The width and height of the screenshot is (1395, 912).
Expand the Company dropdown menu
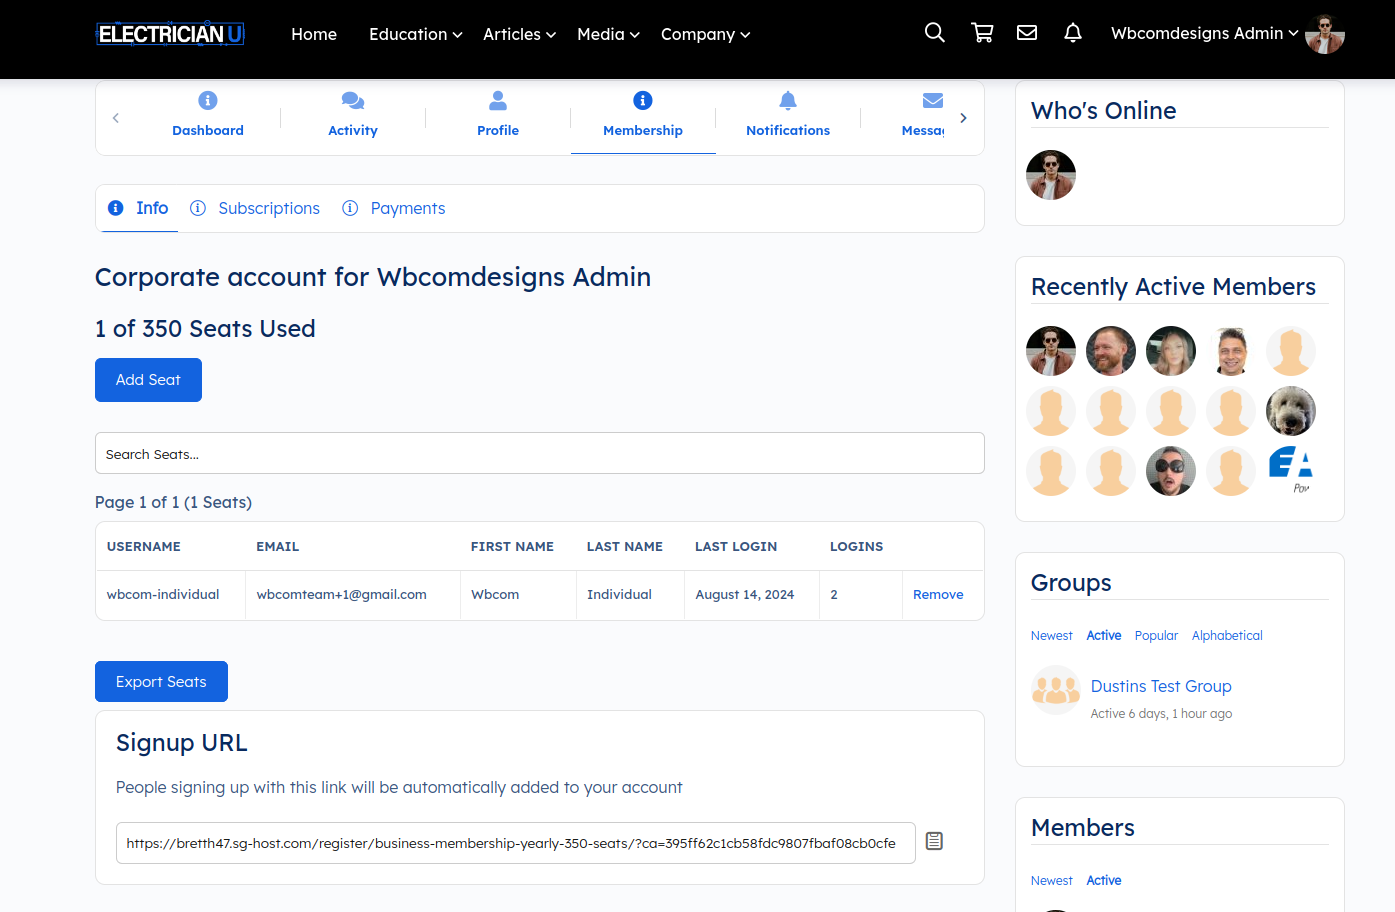click(x=705, y=34)
